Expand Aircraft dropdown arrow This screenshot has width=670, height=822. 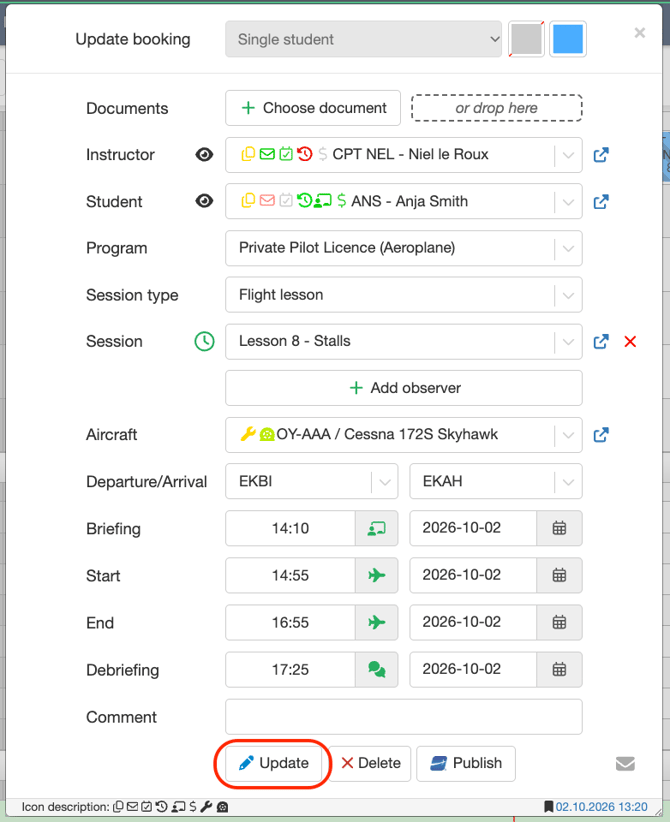click(568, 435)
